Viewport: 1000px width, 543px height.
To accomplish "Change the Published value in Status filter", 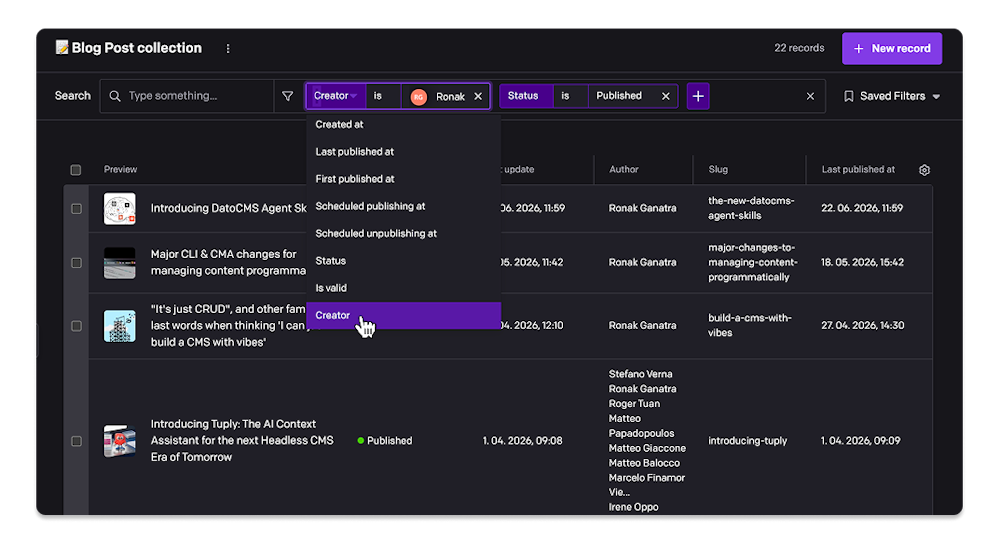I will tap(619, 96).
